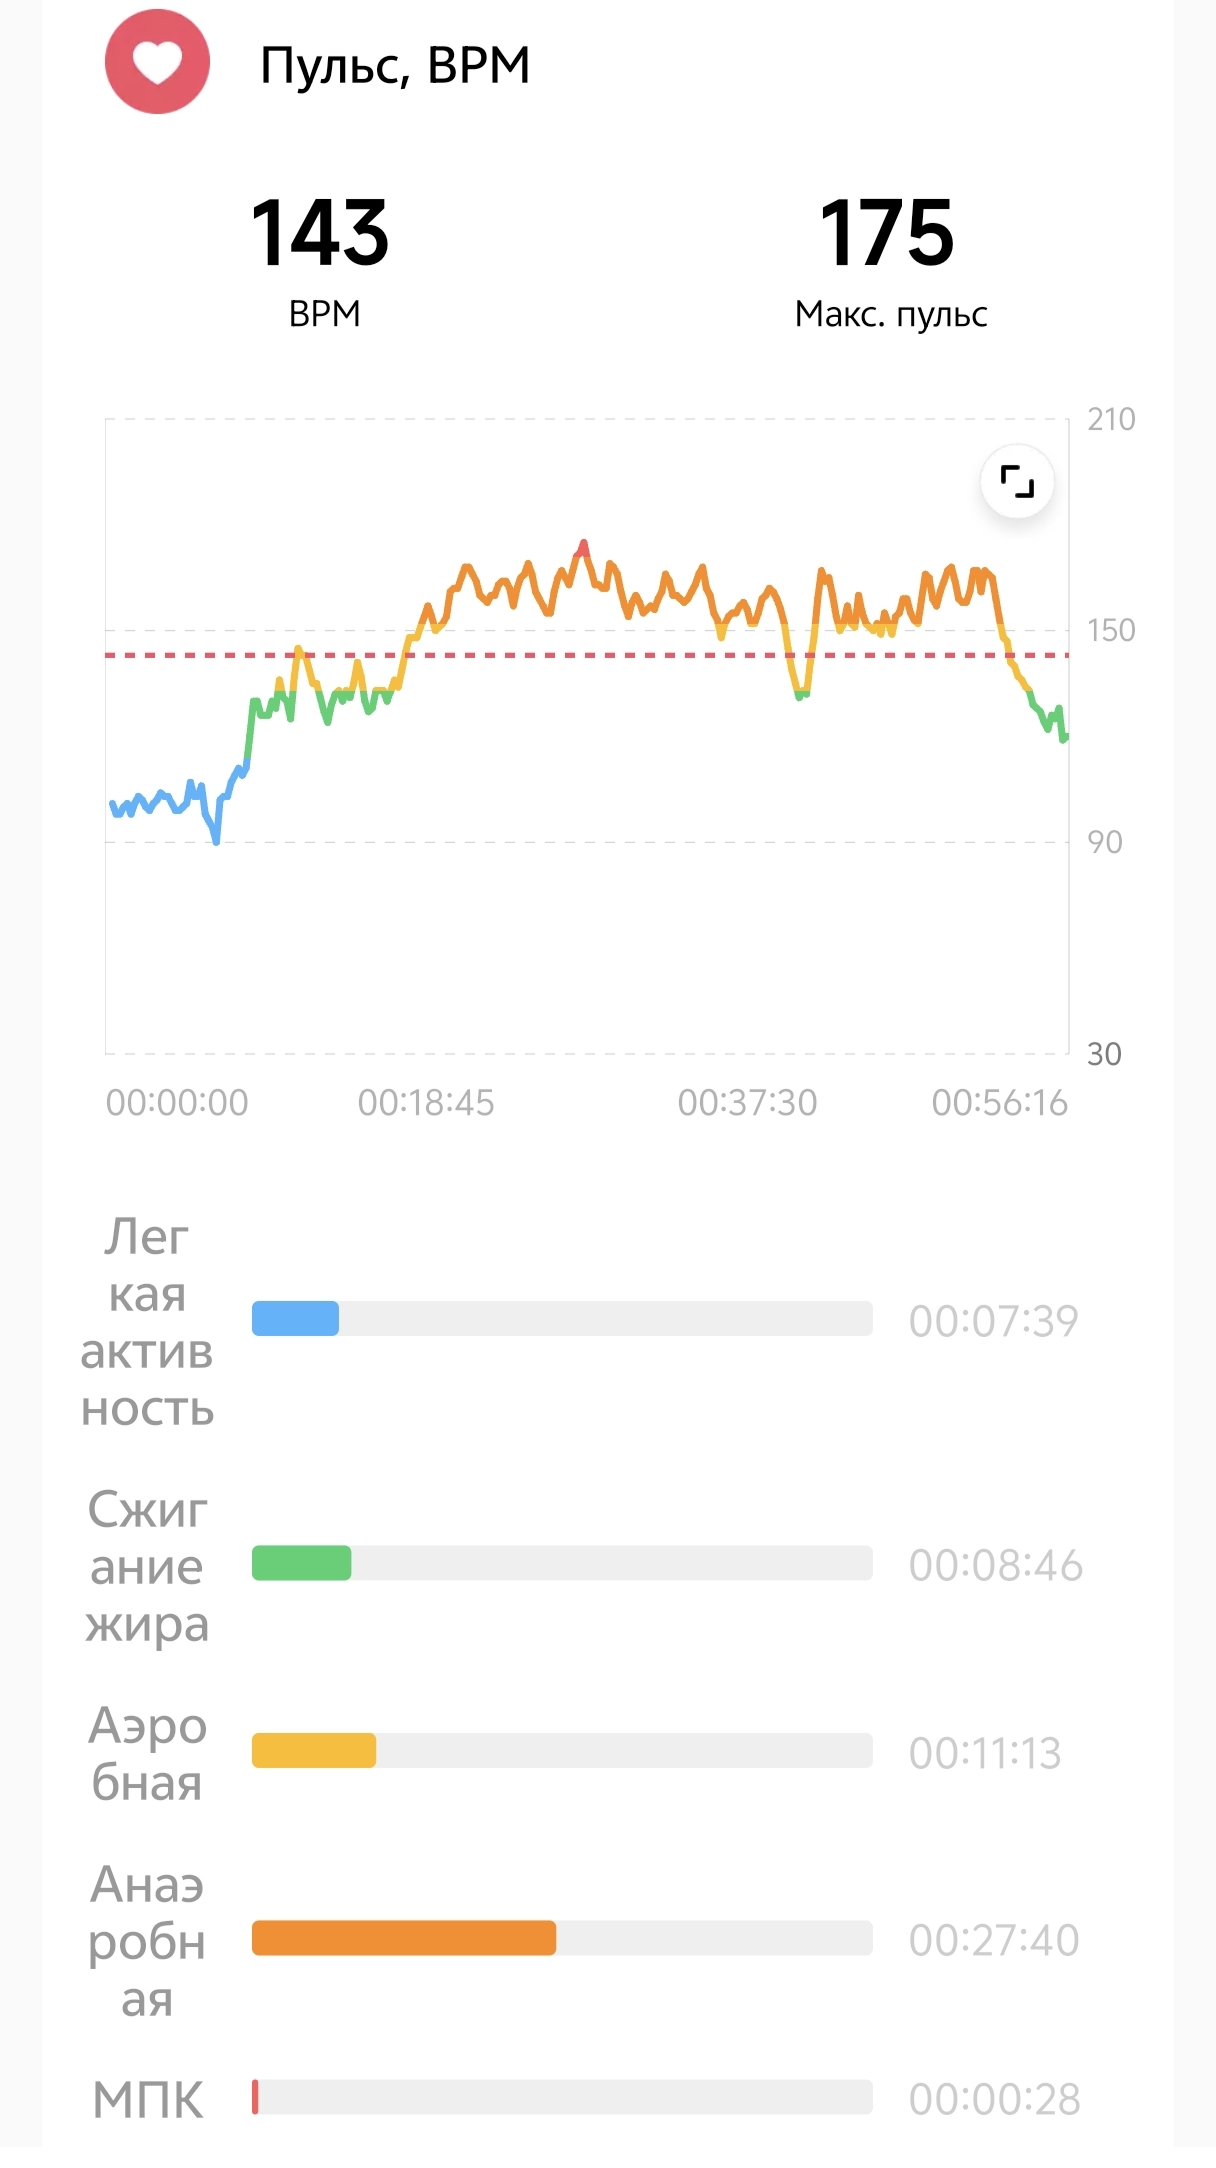Tap the red dashed average line
The image size is (1216, 2168).
pyautogui.click(x=587, y=655)
